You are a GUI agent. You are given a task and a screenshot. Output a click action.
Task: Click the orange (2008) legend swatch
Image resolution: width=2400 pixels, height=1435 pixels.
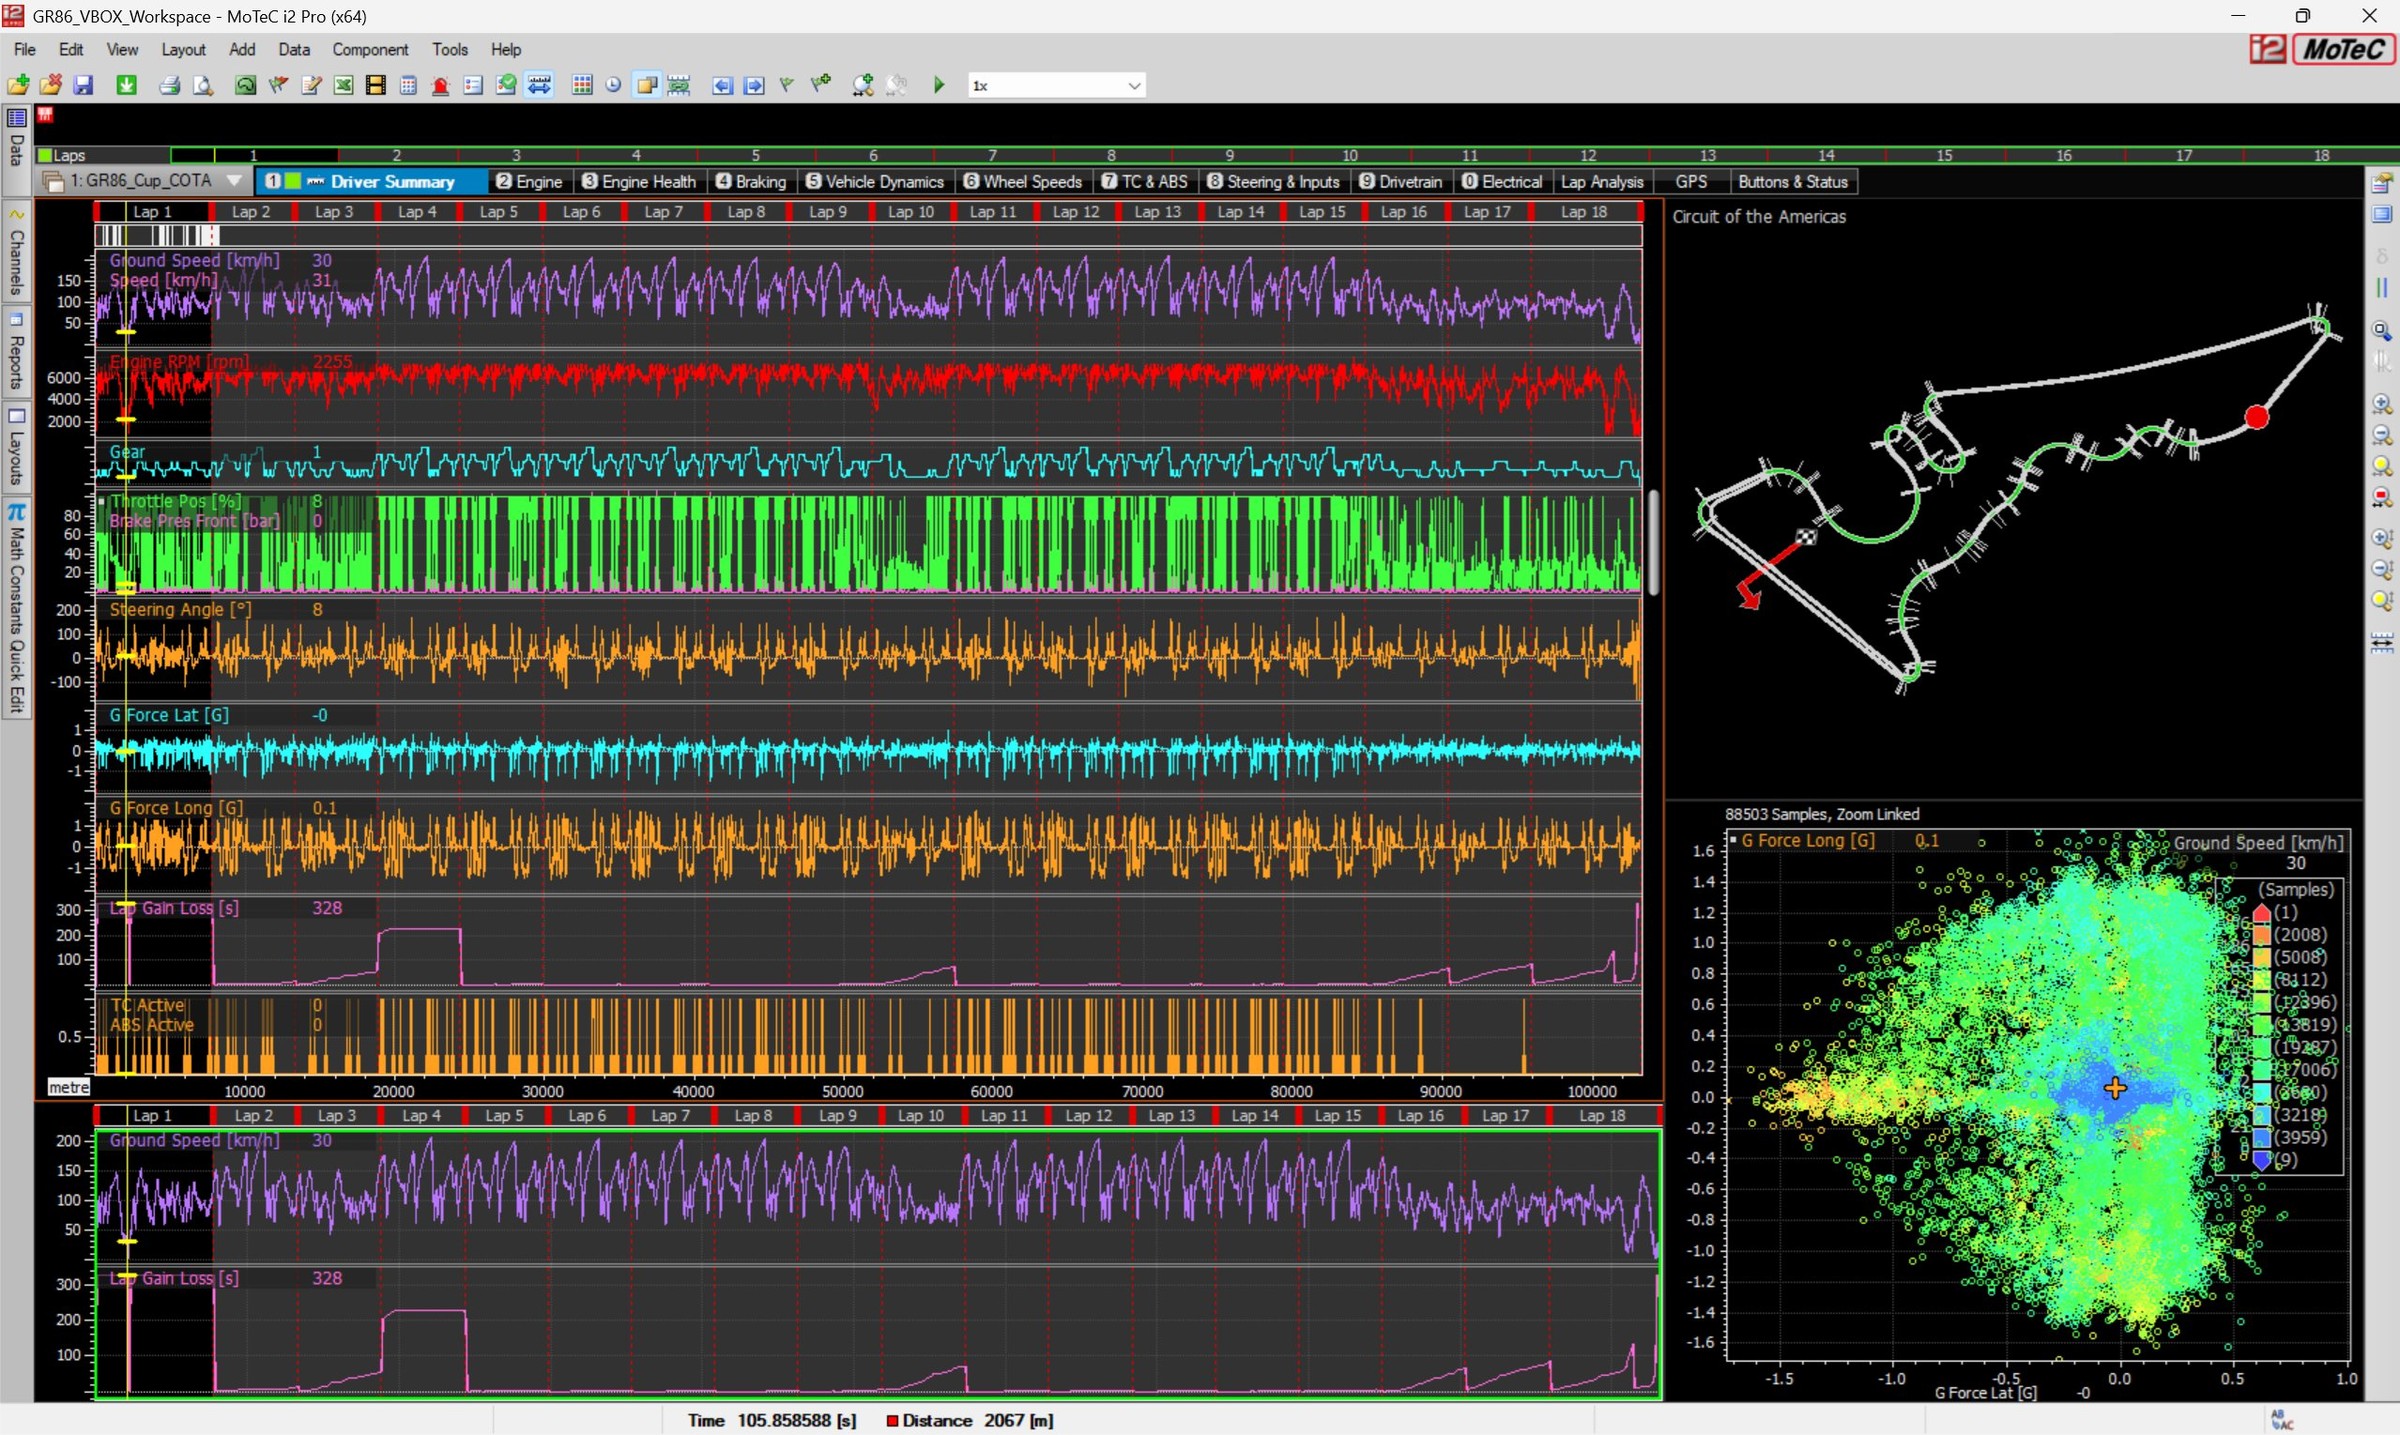tap(2261, 935)
